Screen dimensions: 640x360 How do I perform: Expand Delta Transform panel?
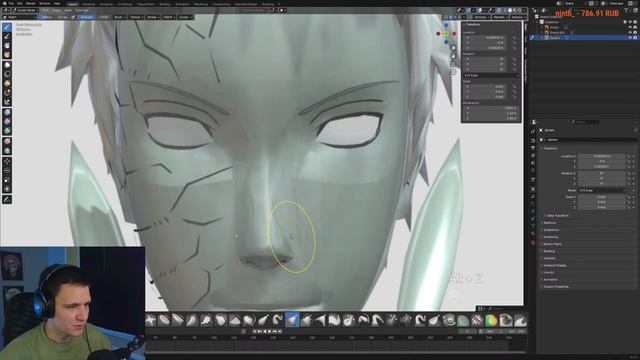tap(557, 215)
